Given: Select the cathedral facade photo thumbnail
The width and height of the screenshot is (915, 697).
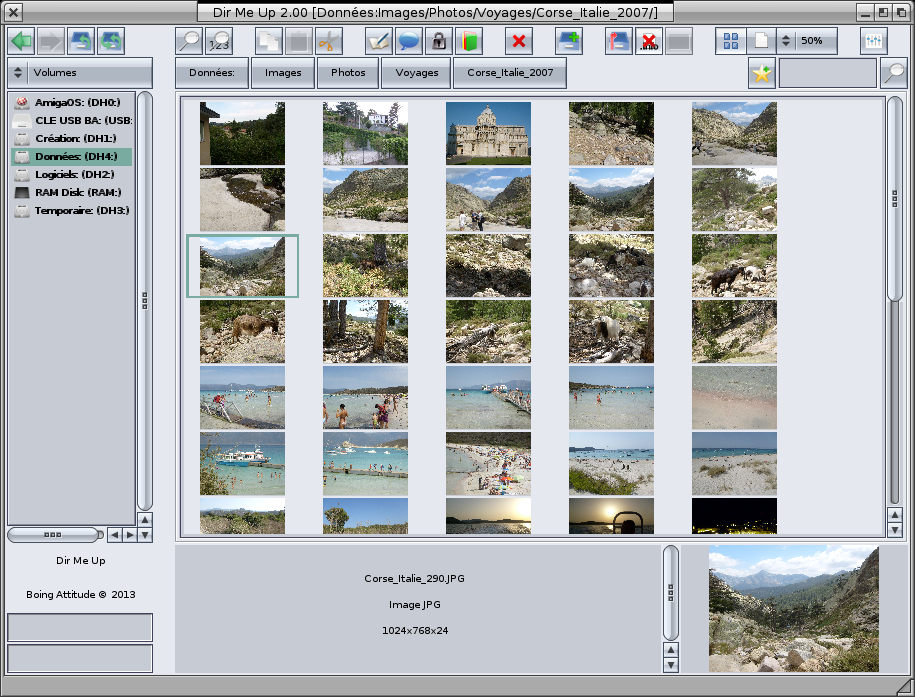Looking at the screenshot, I should (x=488, y=133).
